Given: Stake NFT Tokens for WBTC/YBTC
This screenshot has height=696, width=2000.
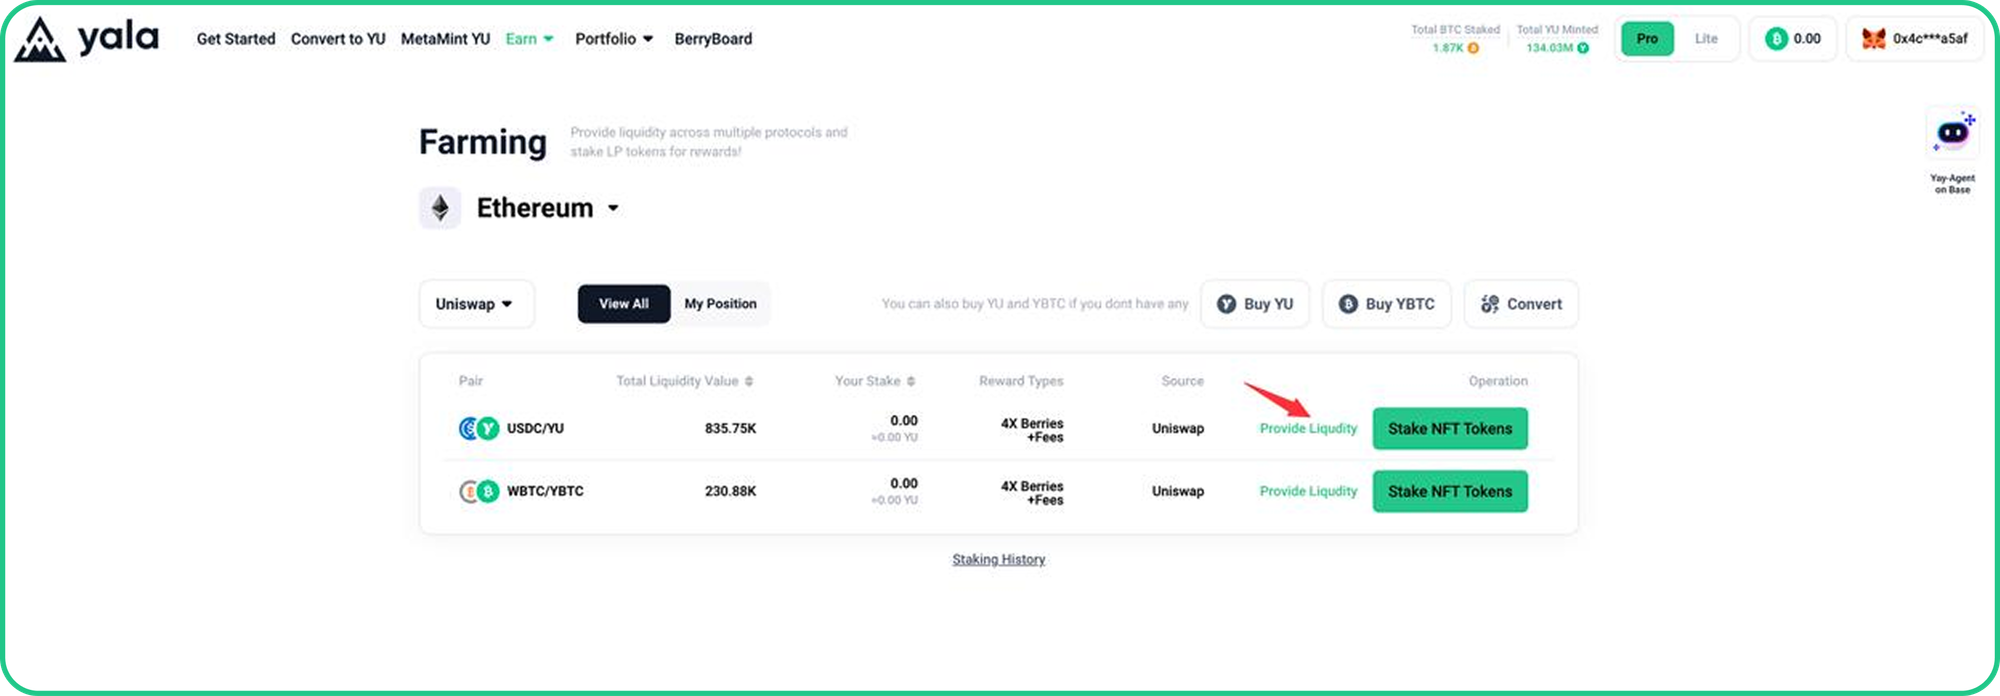Looking at the screenshot, I should (1450, 492).
